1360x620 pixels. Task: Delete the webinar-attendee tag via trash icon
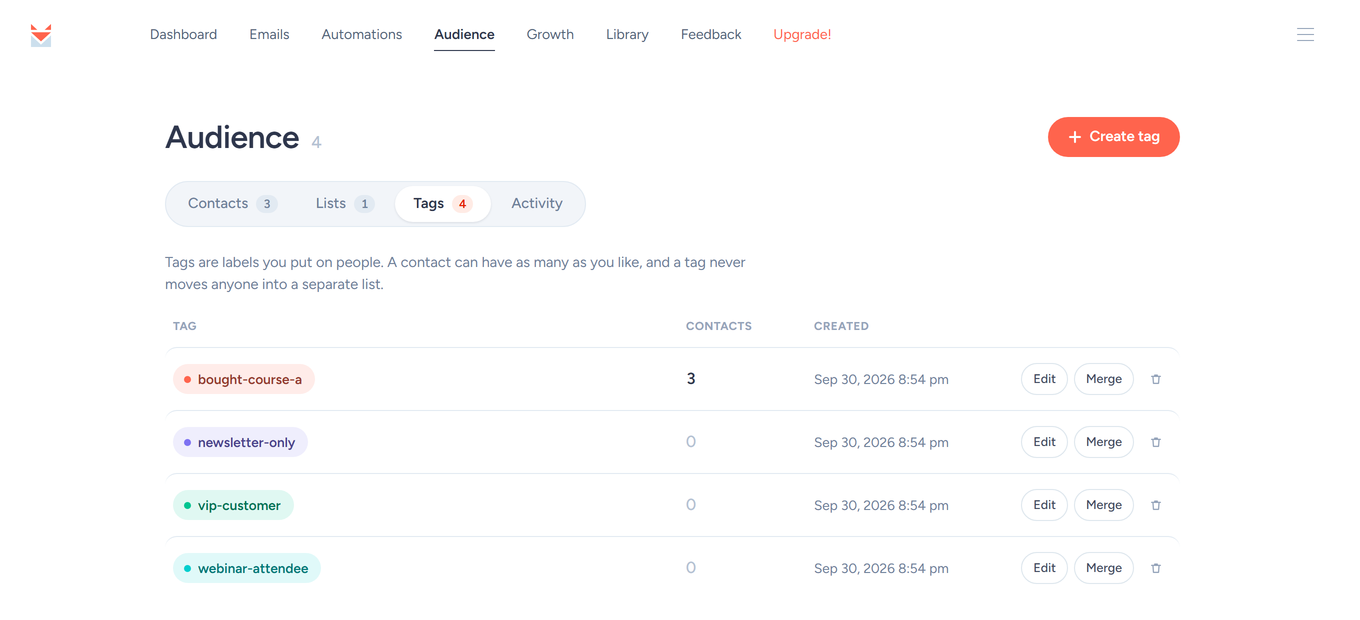pyautogui.click(x=1156, y=568)
